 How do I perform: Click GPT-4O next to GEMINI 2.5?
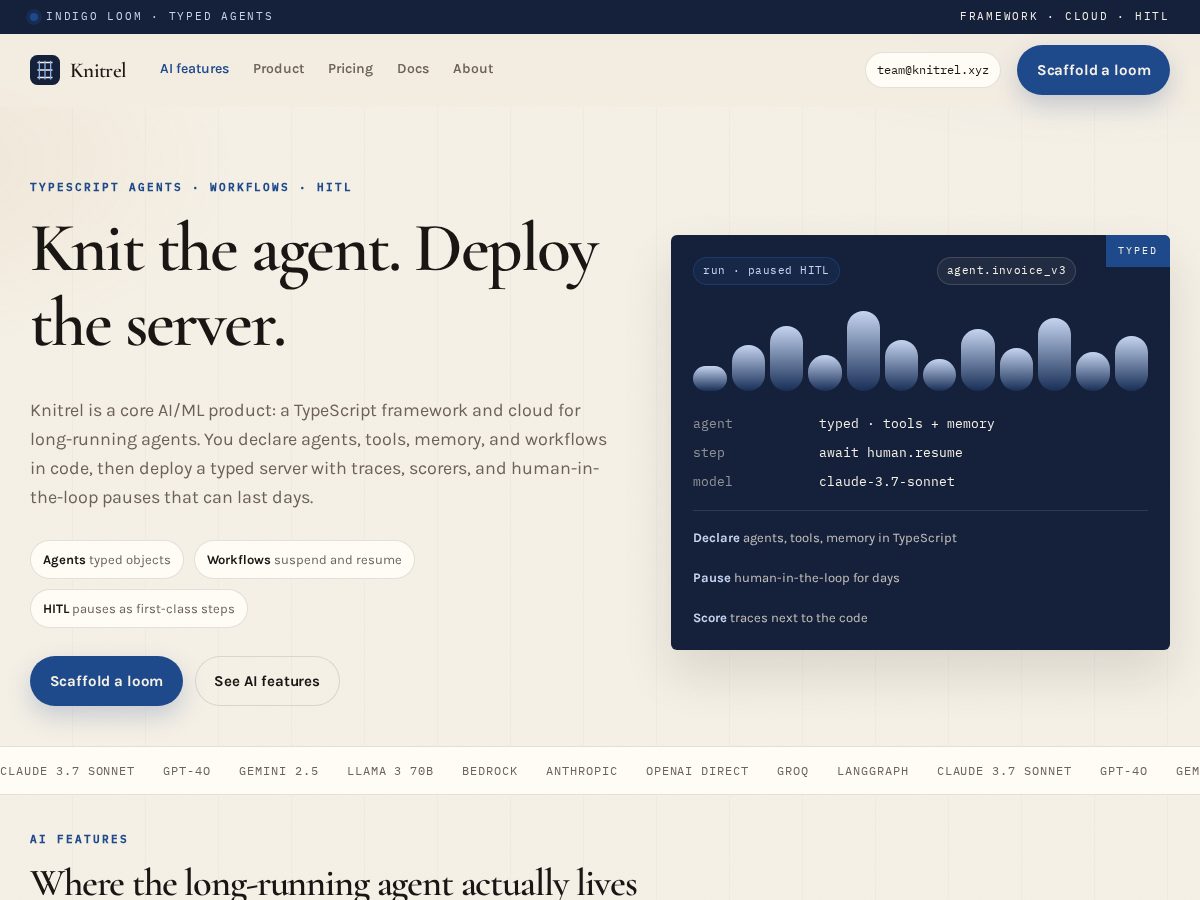click(187, 771)
